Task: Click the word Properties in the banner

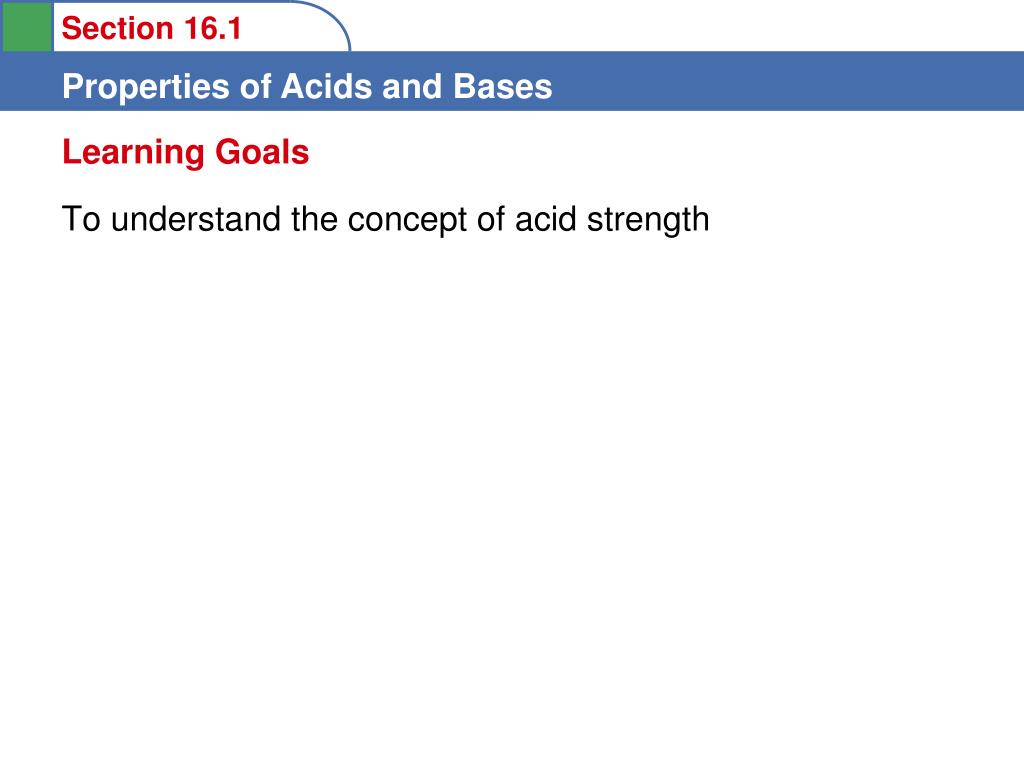Action: [x=147, y=88]
